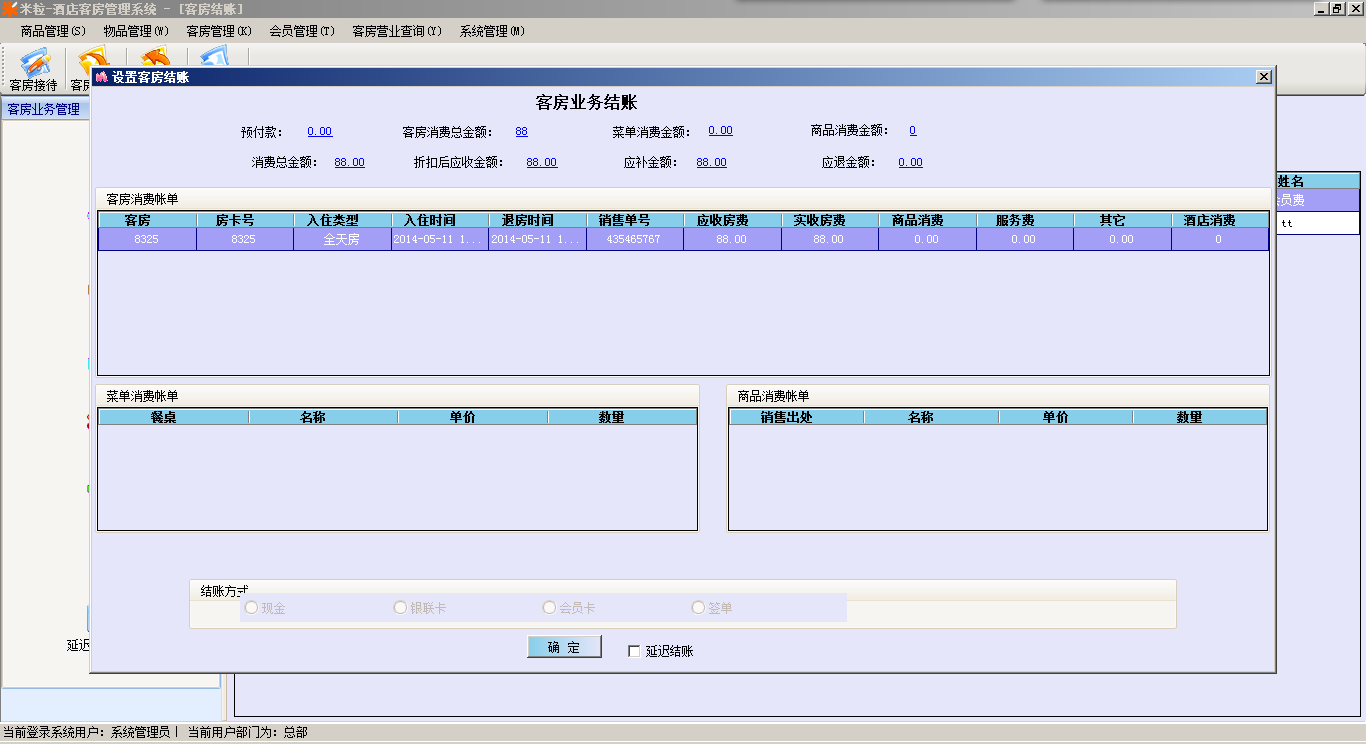Open the 会员管理 menu
Image resolution: width=1366 pixels, height=744 pixels.
(x=301, y=31)
